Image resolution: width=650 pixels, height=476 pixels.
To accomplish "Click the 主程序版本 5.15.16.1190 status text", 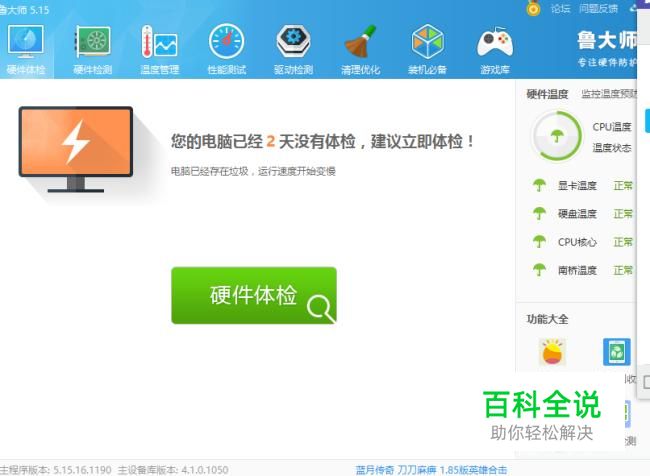I will (x=56, y=470).
